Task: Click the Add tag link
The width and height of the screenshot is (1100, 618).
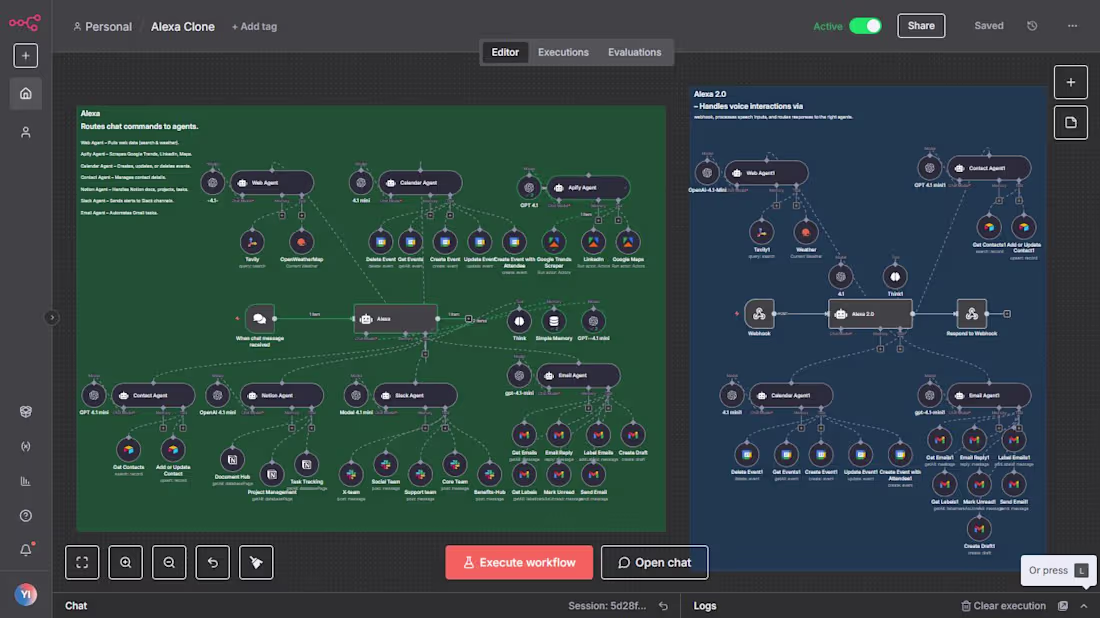Action: click(x=254, y=27)
